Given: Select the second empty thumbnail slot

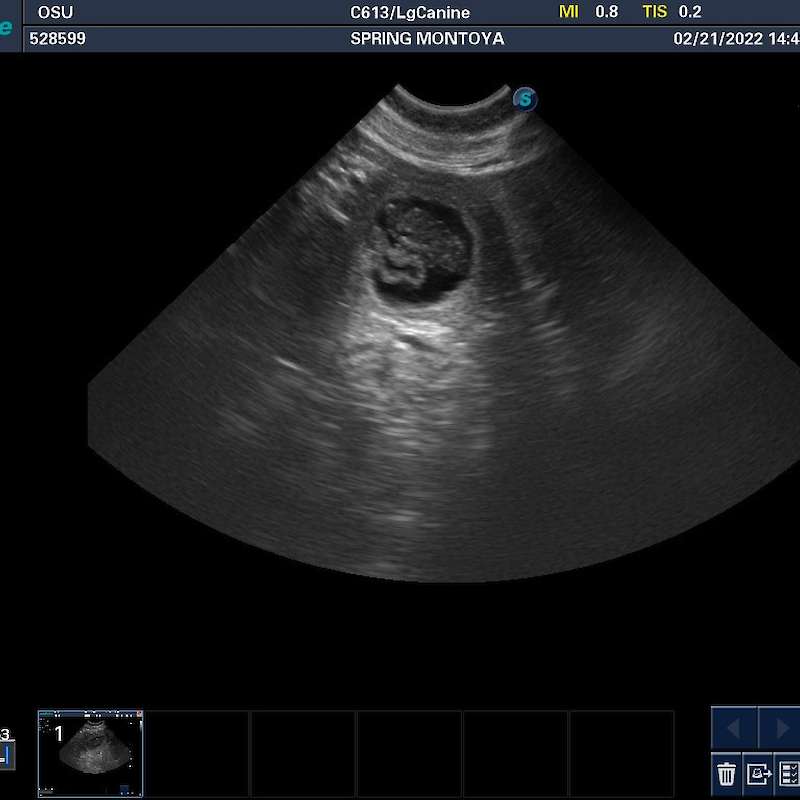Looking at the screenshot, I should (303, 753).
